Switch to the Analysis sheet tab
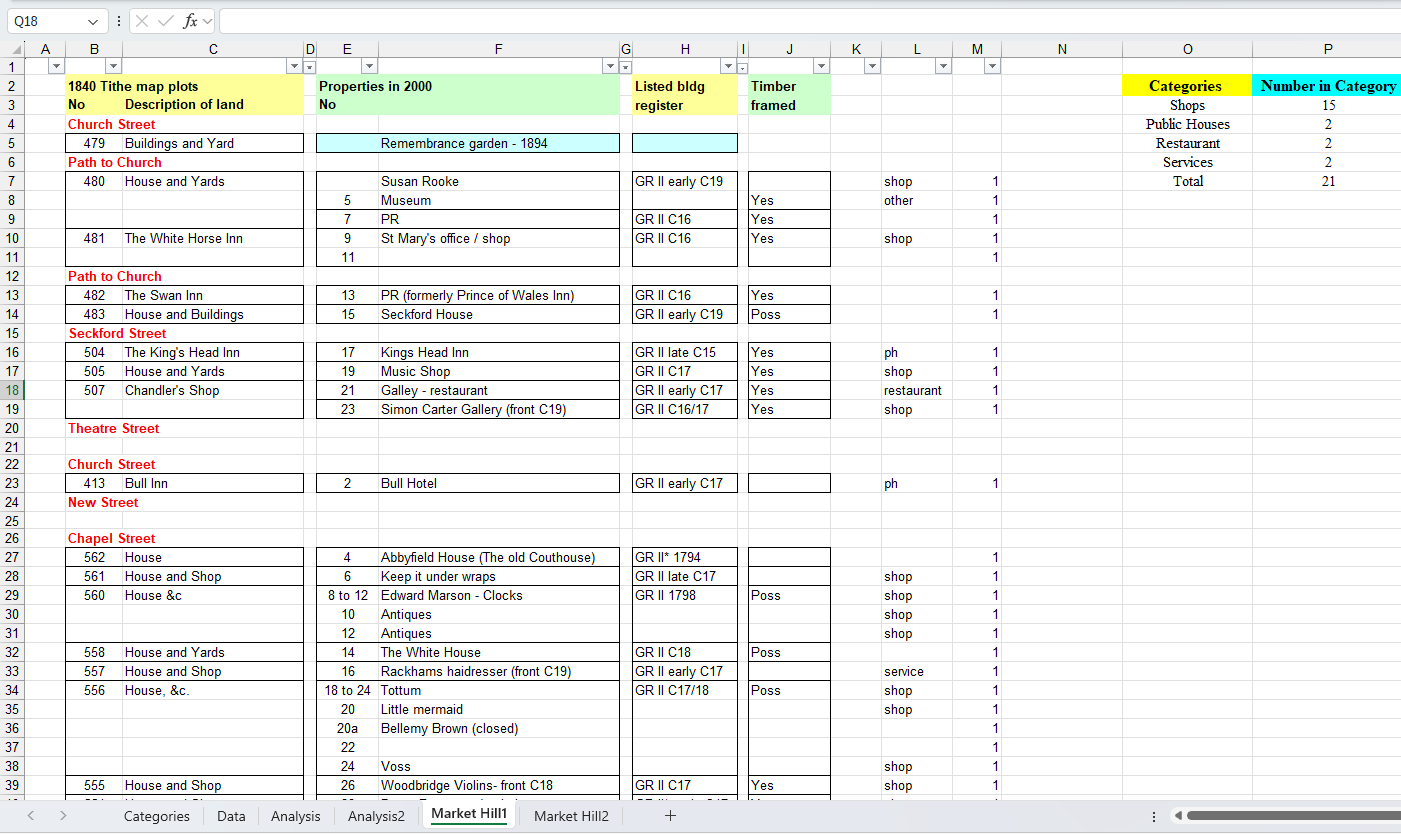The image size is (1401, 834). pyautogui.click(x=296, y=816)
